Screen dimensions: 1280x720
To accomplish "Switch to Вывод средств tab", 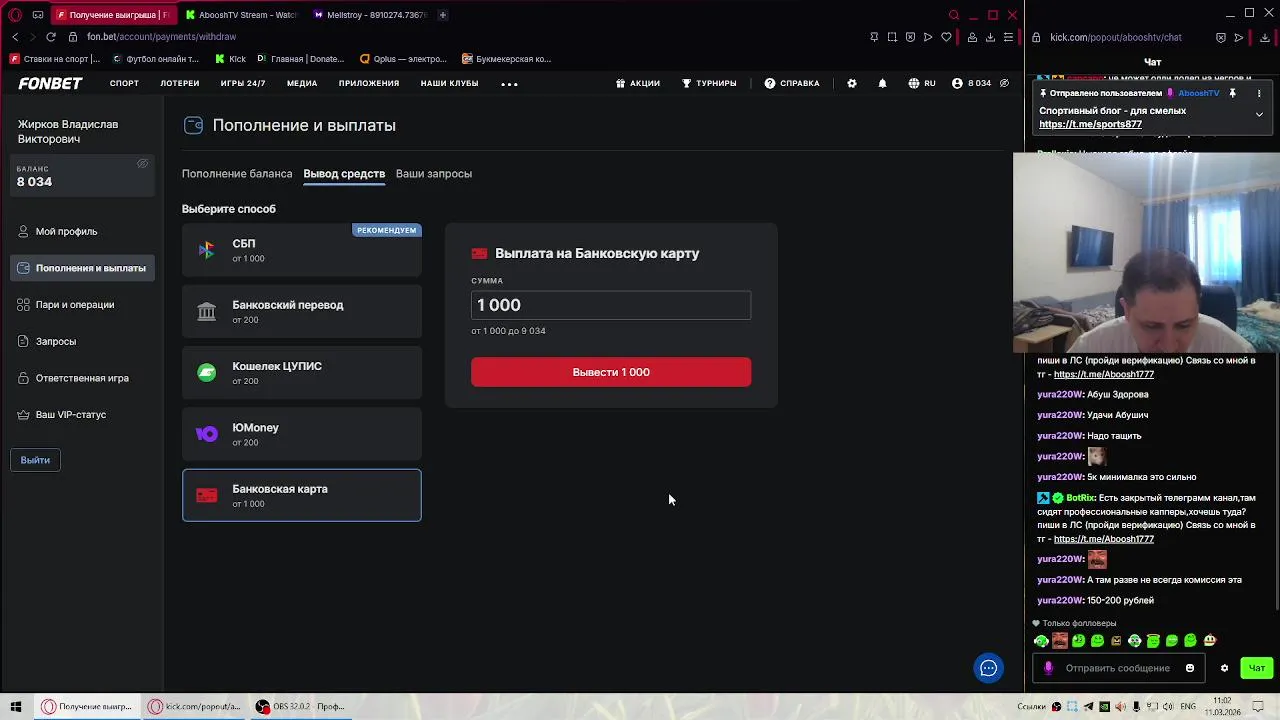I will (x=344, y=174).
